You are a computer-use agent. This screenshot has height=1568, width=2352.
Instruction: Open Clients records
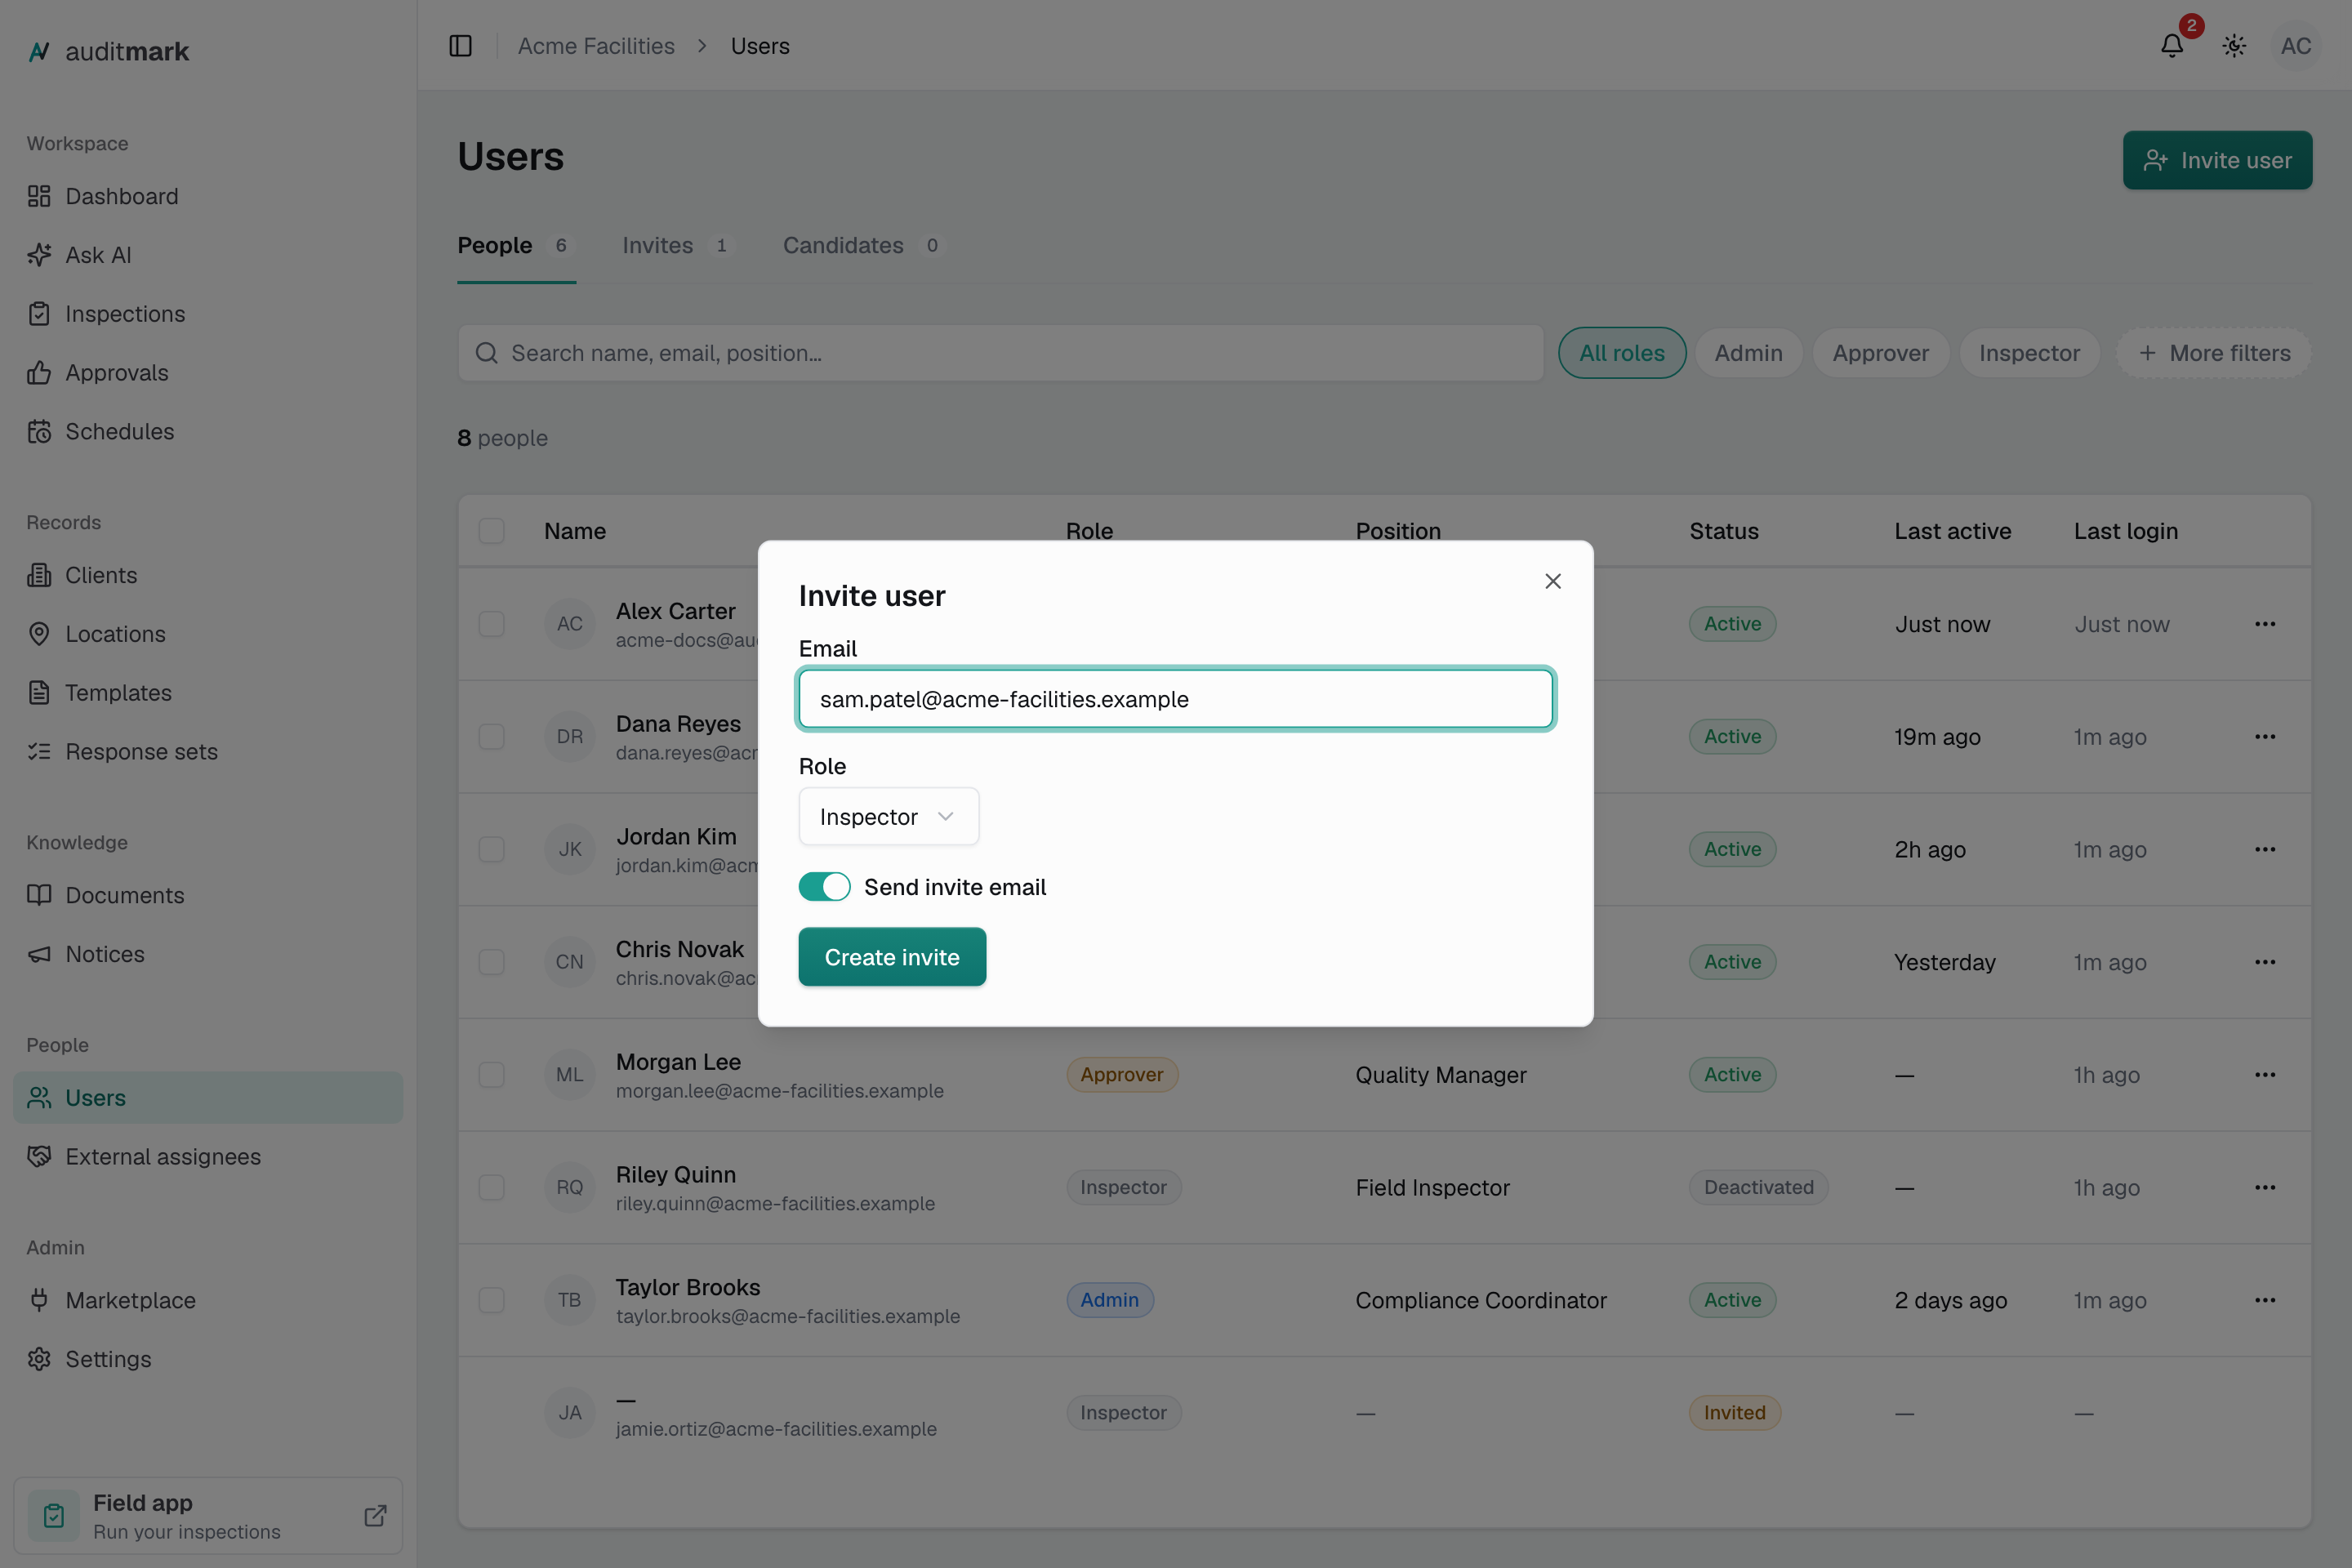pyautogui.click(x=208, y=575)
